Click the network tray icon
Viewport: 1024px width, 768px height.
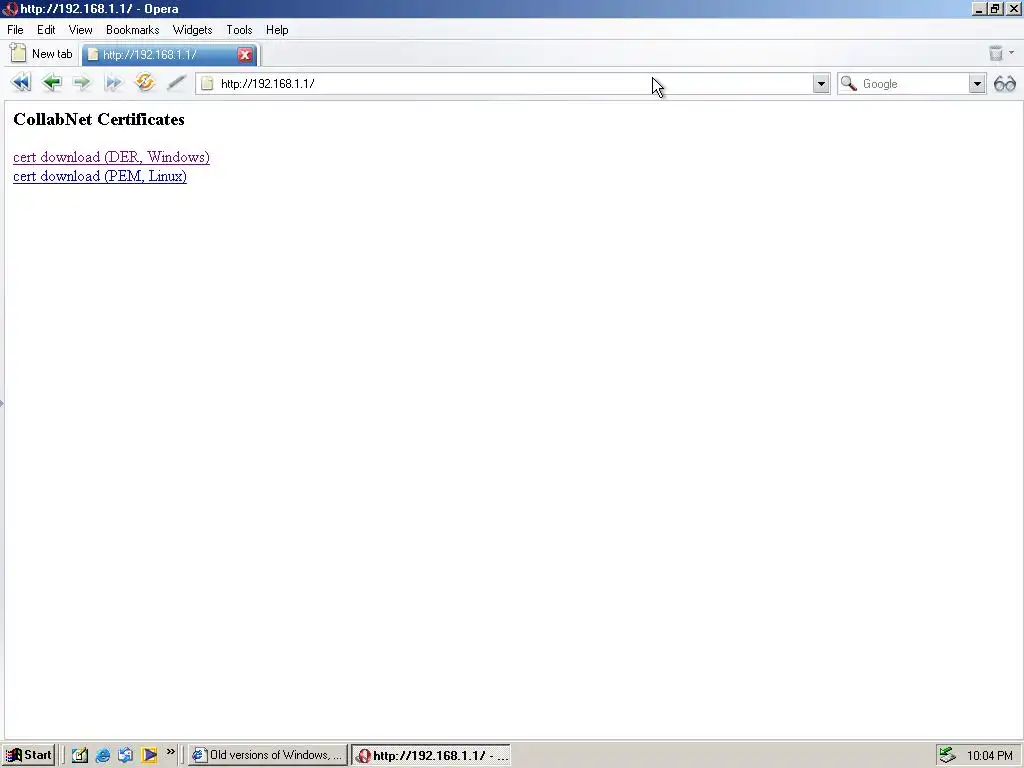pyautogui.click(x=948, y=756)
